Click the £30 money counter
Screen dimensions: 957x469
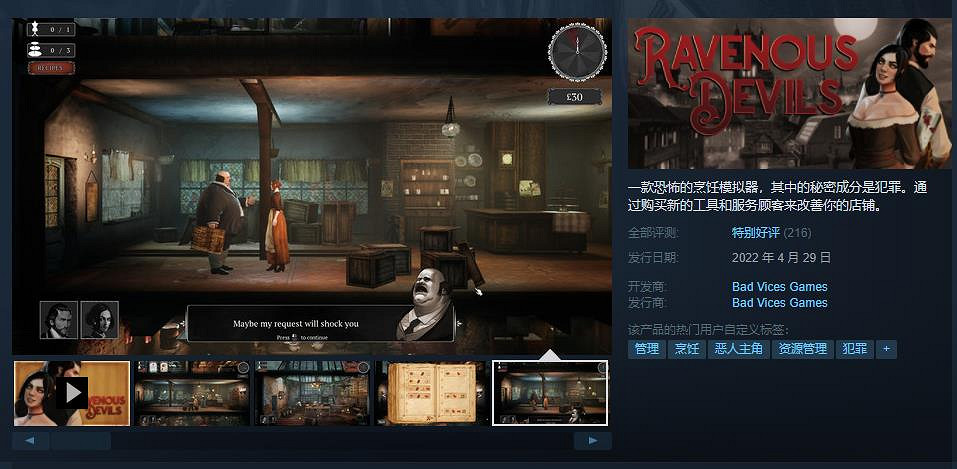[x=574, y=97]
